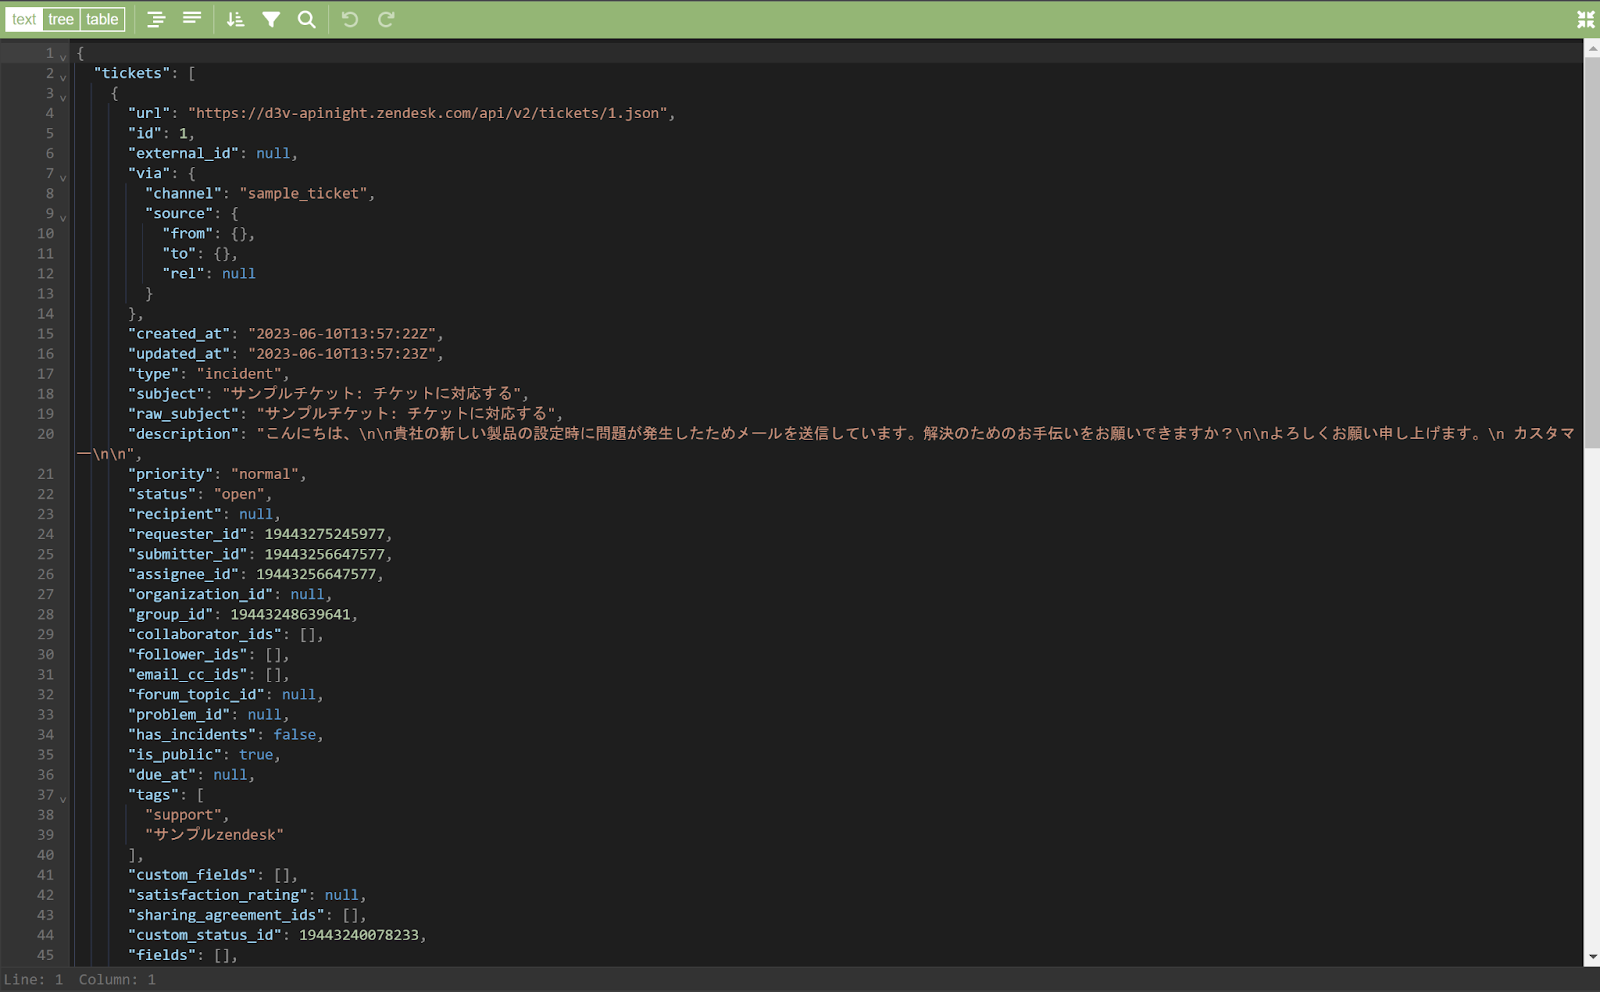Switch to tree mode
The width and height of the screenshot is (1600, 992).
(61, 19)
